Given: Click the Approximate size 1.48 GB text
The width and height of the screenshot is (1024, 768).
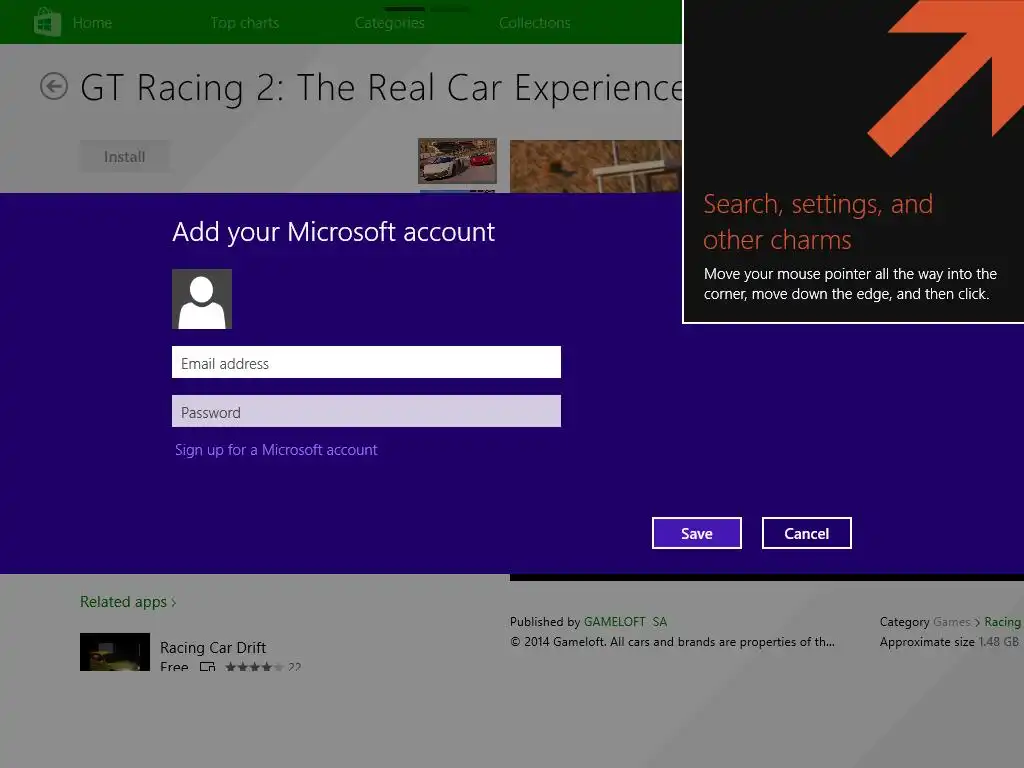Looking at the screenshot, I should pos(949,642).
